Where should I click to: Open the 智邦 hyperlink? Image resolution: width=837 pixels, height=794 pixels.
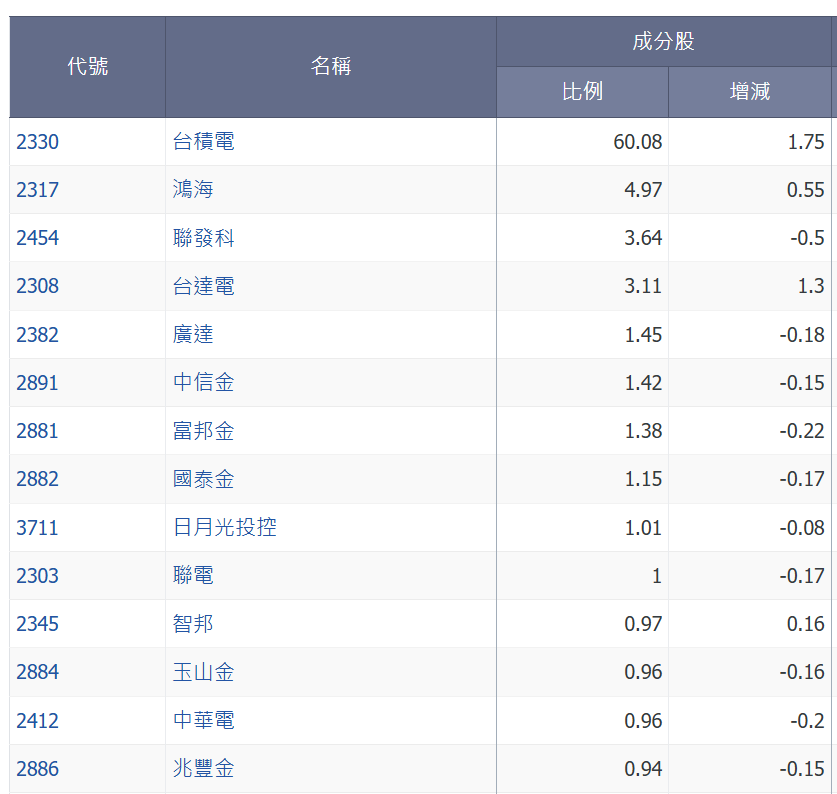click(193, 623)
